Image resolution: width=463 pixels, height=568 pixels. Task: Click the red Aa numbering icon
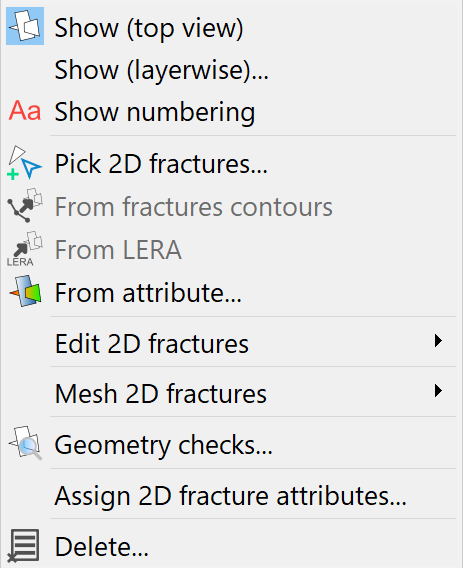tap(25, 110)
